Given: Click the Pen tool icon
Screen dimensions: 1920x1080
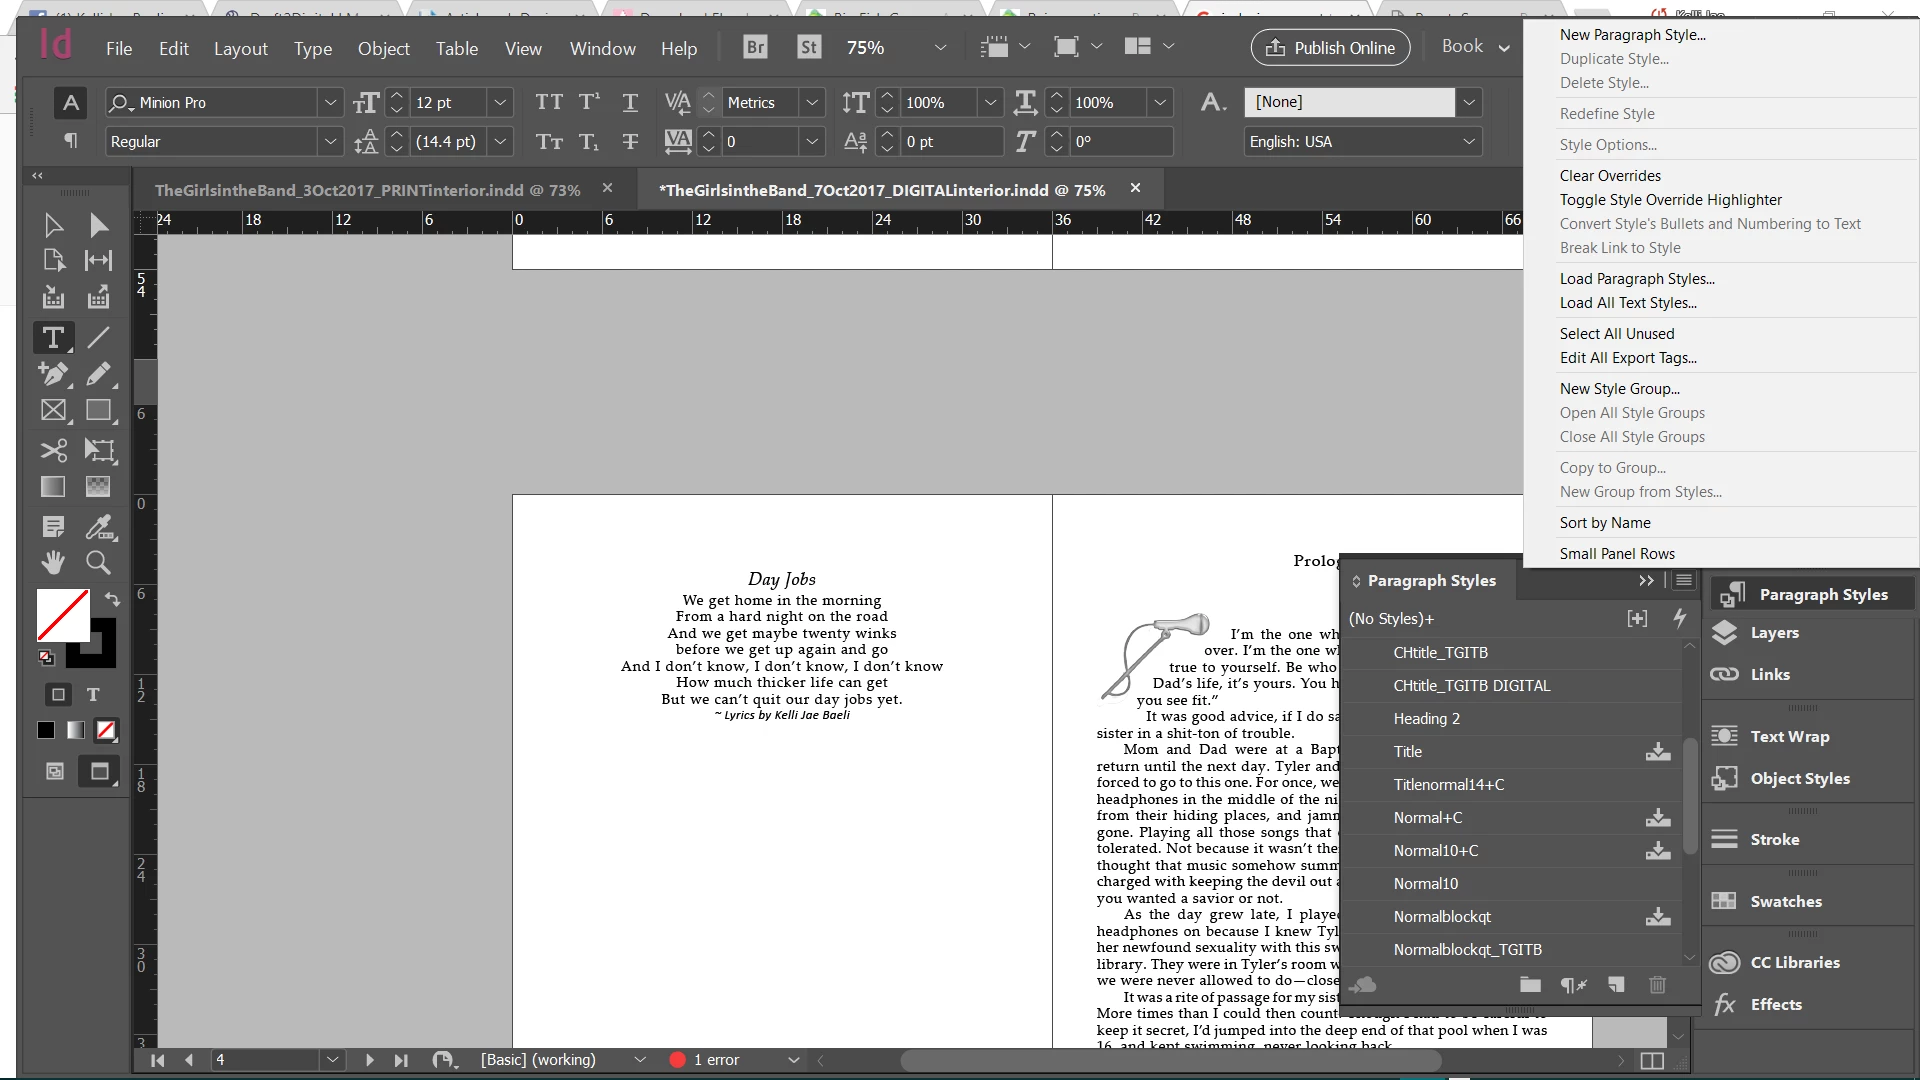Looking at the screenshot, I should 53,374.
